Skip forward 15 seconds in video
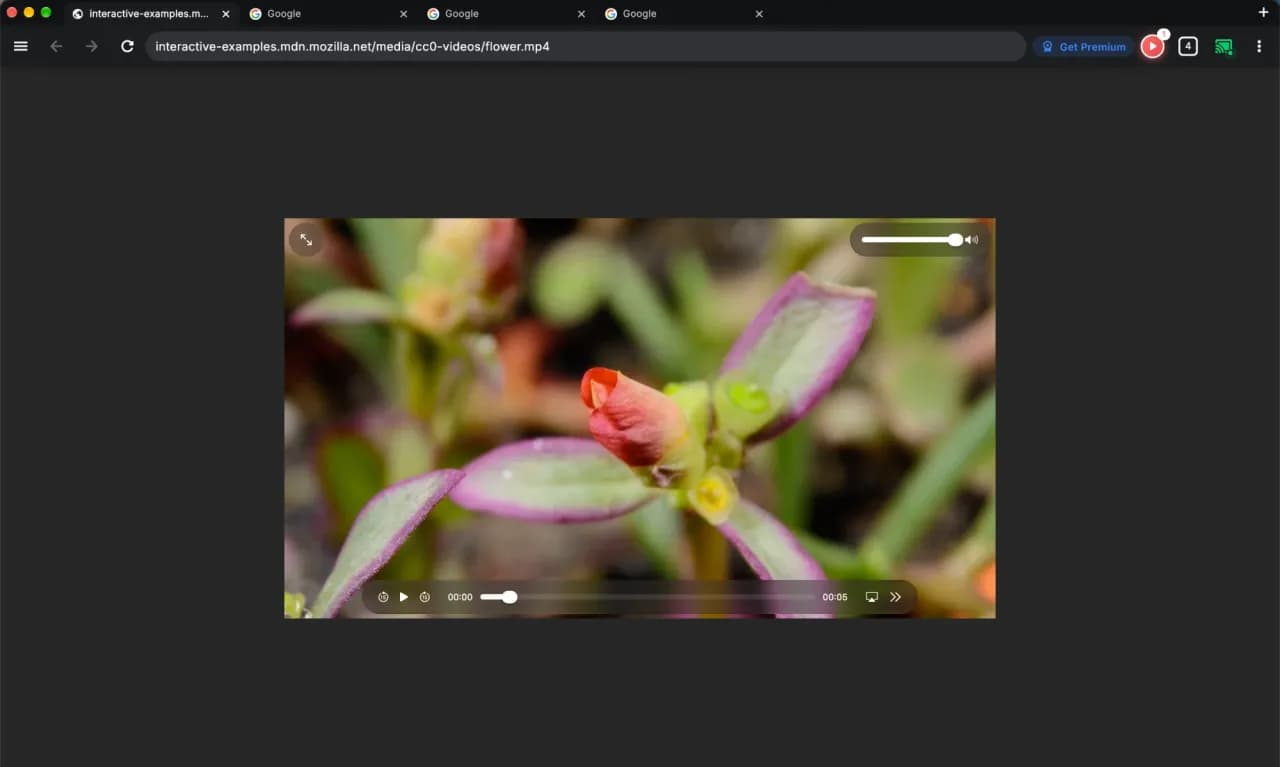Image resolution: width=1280 pixels, height=767 pixels. (x=425, y=597)
